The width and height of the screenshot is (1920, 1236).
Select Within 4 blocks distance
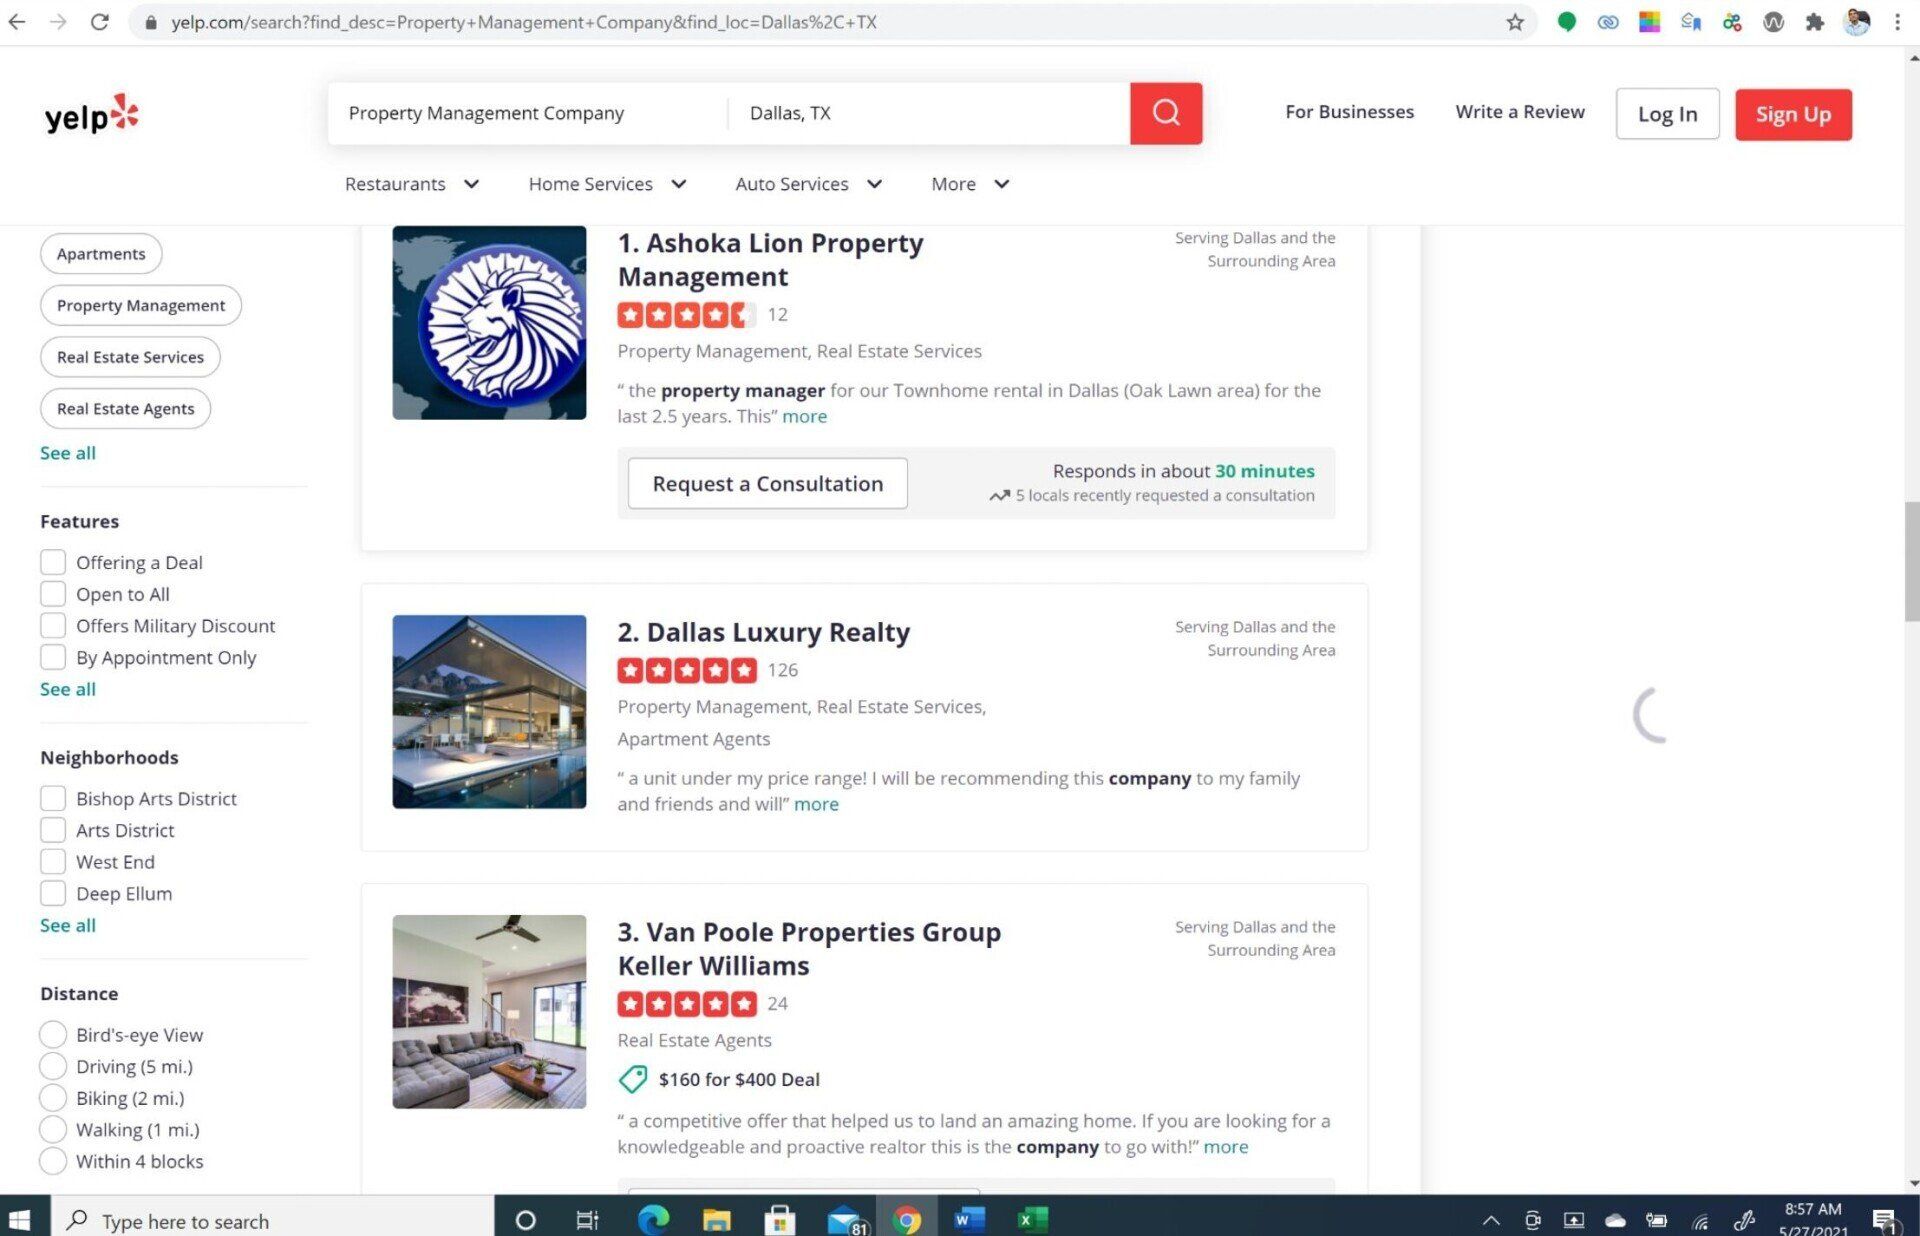tap(53, 1161)
